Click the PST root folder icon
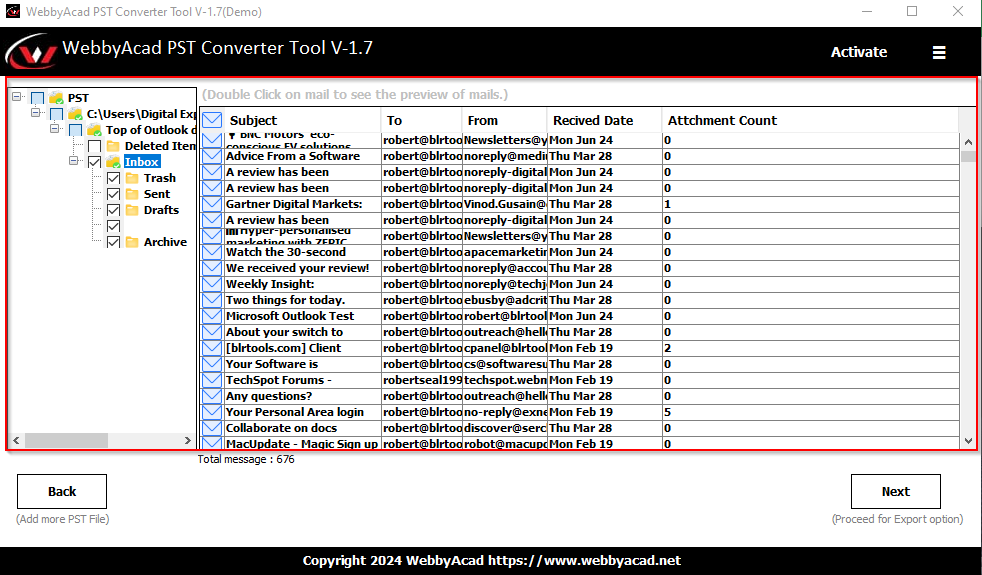 [56, 98]
